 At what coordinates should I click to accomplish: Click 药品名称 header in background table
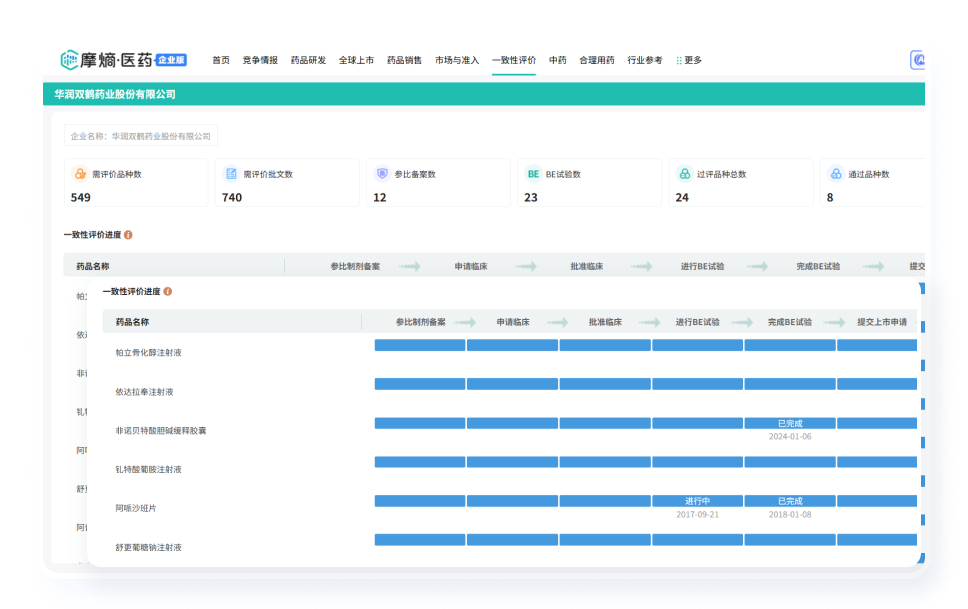point(93,266)
